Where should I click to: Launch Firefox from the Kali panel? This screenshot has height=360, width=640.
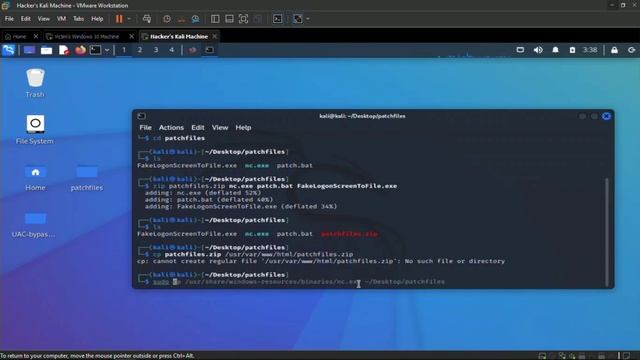(80, 50)
